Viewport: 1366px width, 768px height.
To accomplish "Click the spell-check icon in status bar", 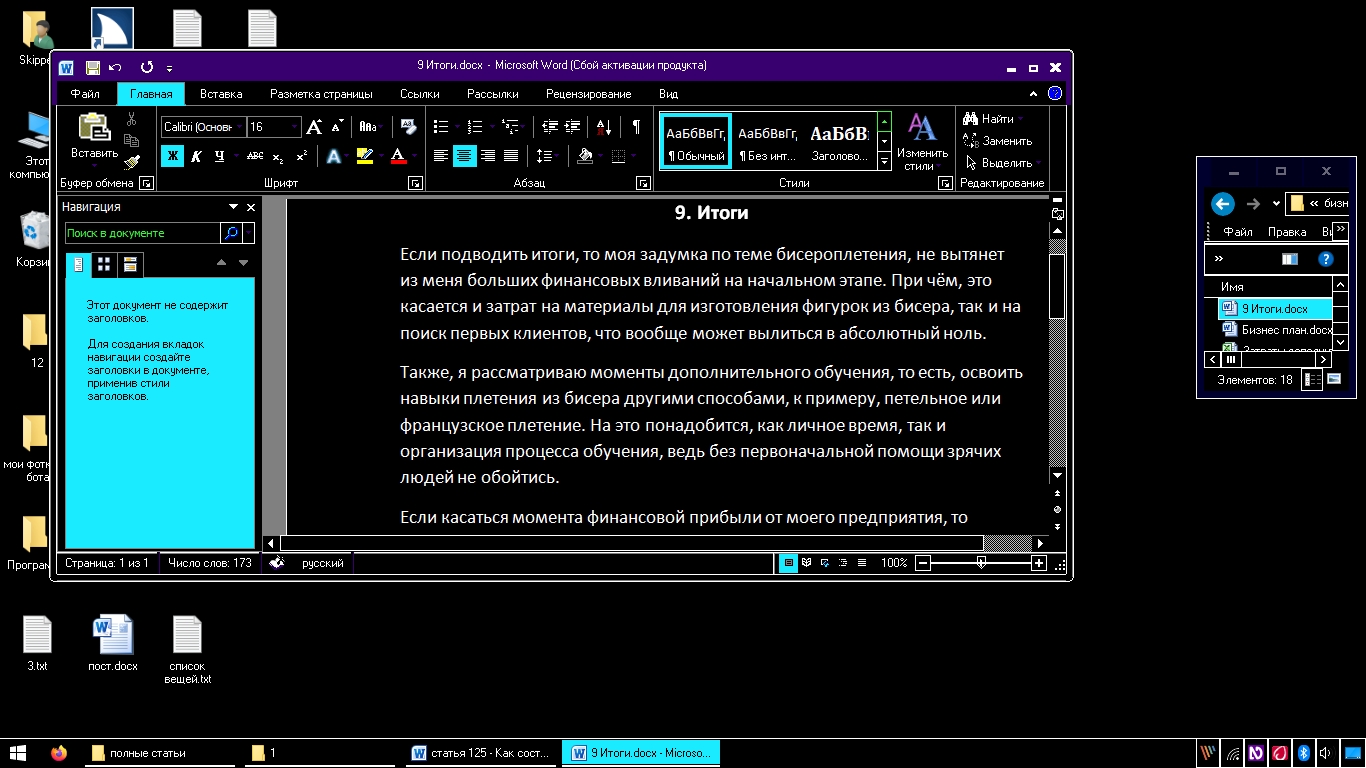I will (x=277, y=563).
